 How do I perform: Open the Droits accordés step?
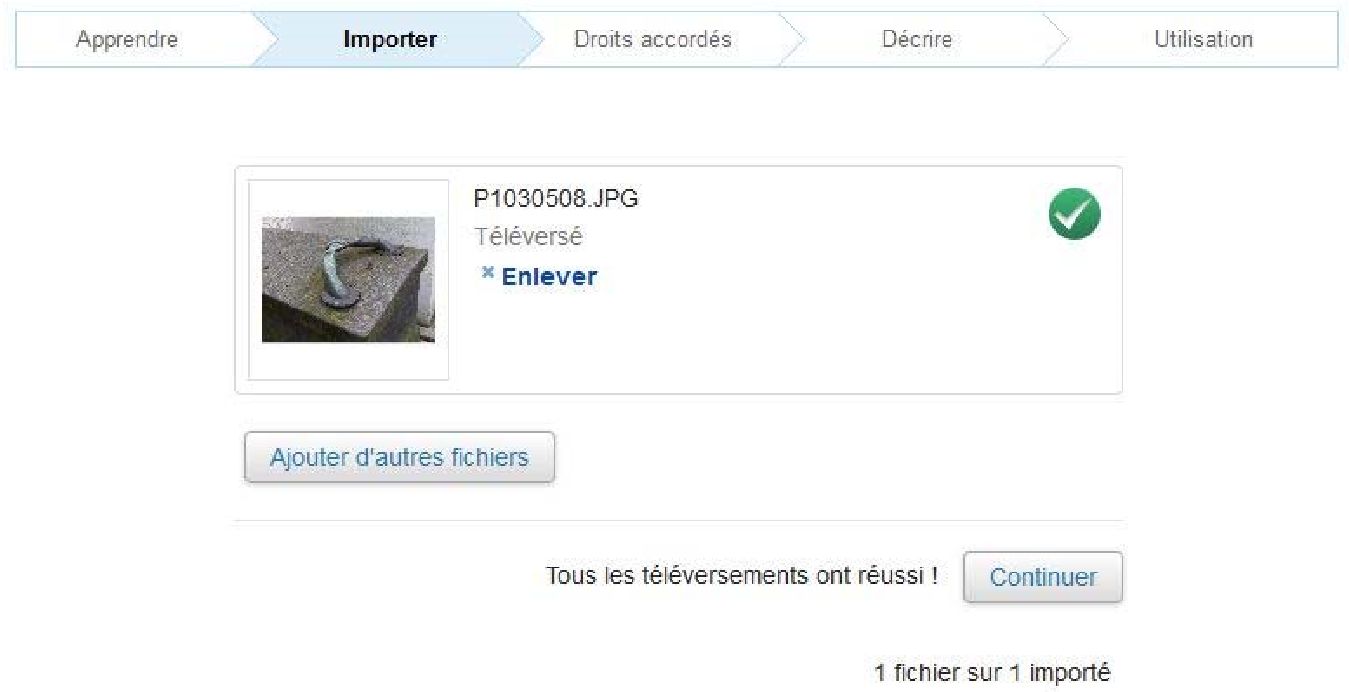[653, 40]
